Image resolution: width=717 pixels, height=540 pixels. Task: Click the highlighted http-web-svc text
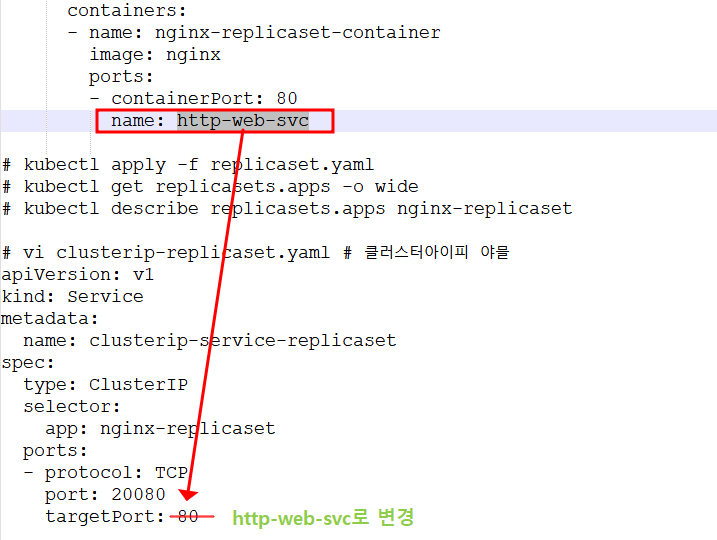point(243,121)
